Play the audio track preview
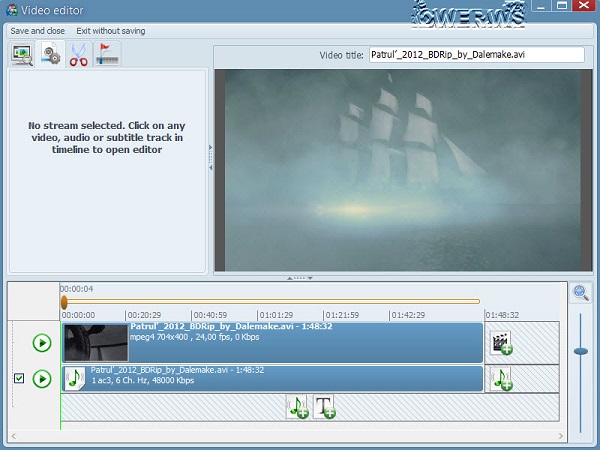The height and width of the screenshot is (450, 600). point(41,379)
